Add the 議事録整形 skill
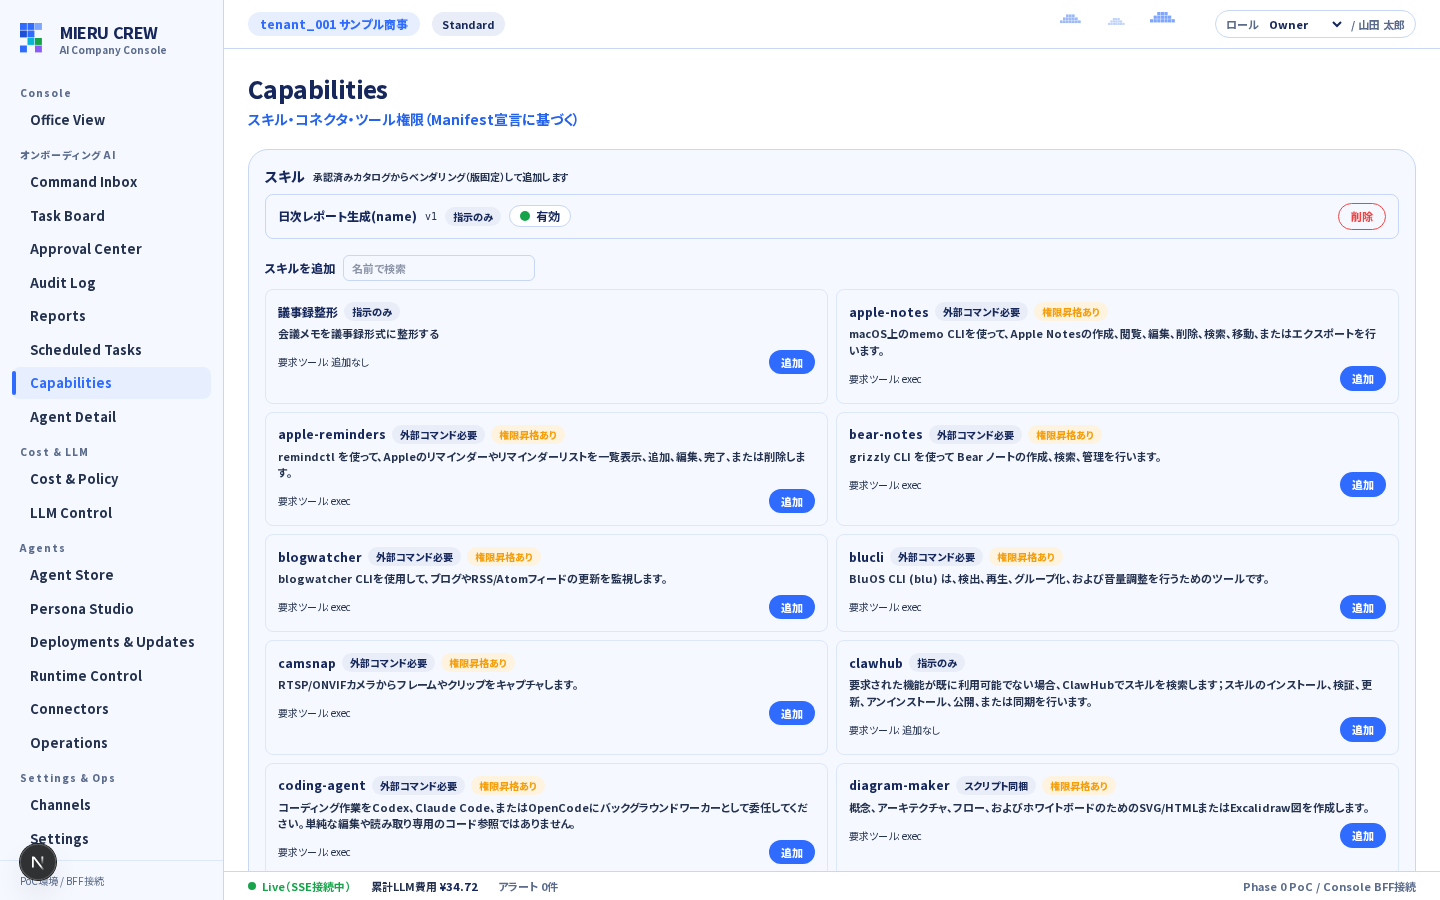 [x=792, y=362]
